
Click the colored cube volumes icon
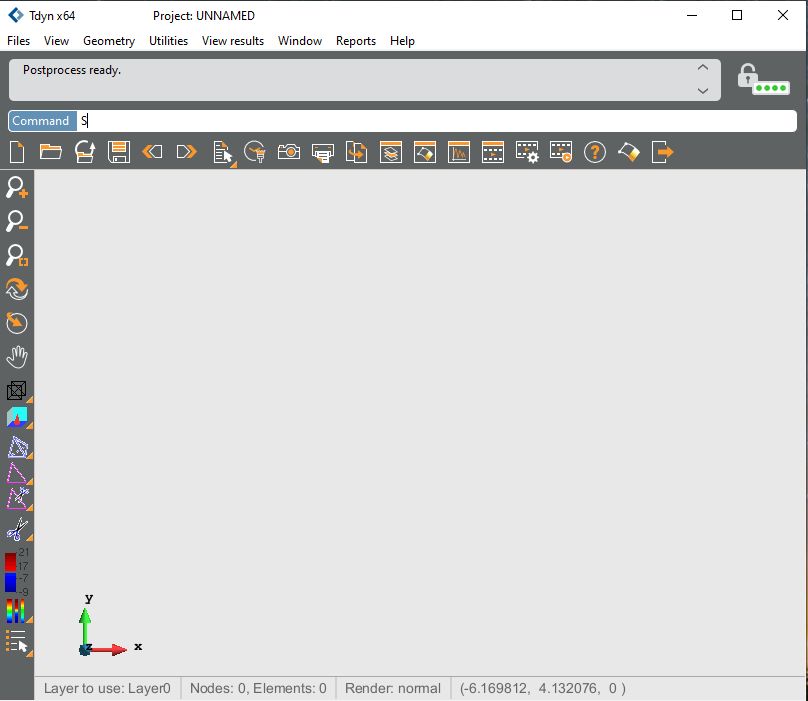coord(17,417)
